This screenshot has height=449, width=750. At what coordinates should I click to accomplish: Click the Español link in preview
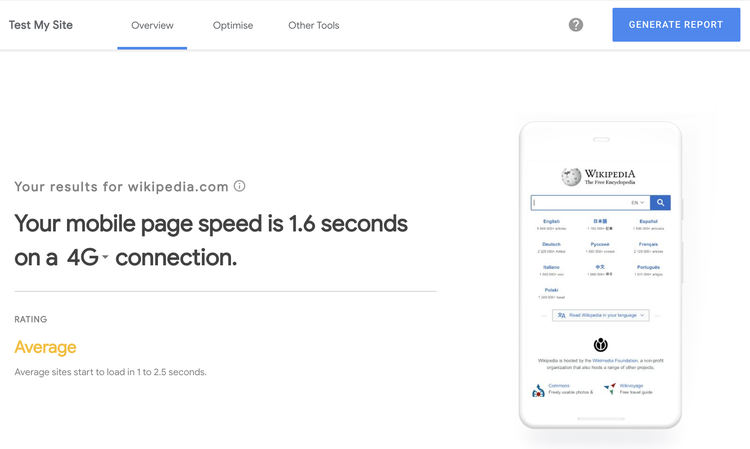[x=648, y=221]
